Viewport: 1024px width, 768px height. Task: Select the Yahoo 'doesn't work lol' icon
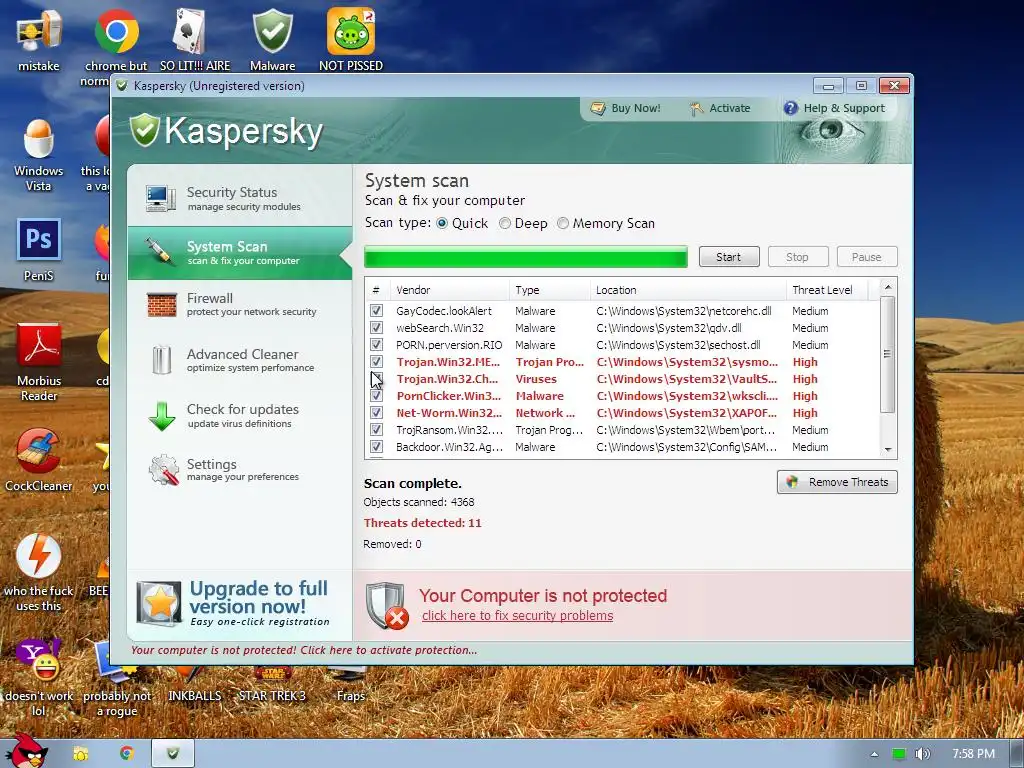[39, 678]
